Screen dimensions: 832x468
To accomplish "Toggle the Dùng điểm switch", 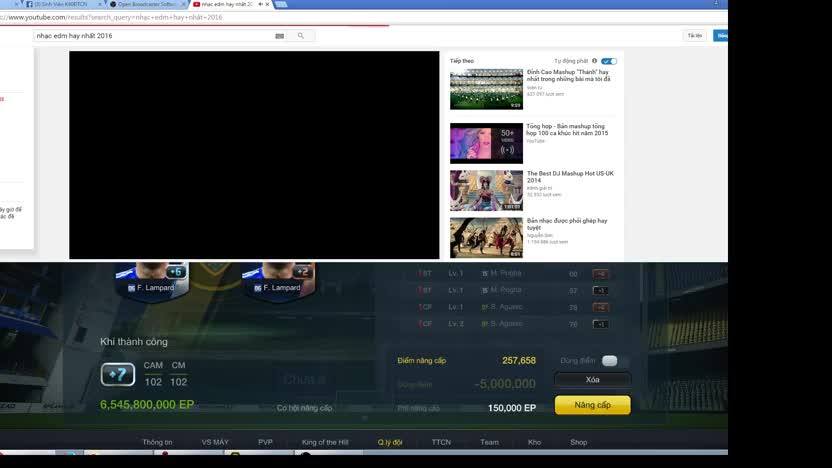I will point(610,361).
